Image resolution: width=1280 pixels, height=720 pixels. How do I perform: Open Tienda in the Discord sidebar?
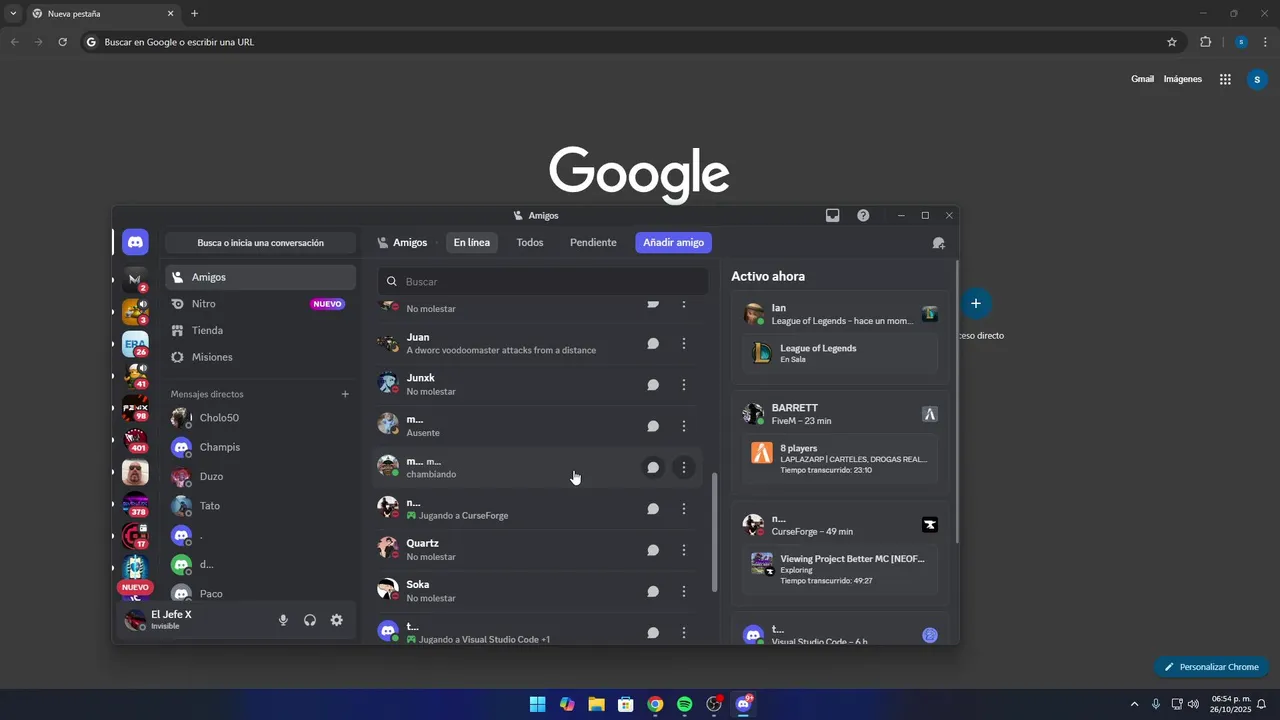260,330
